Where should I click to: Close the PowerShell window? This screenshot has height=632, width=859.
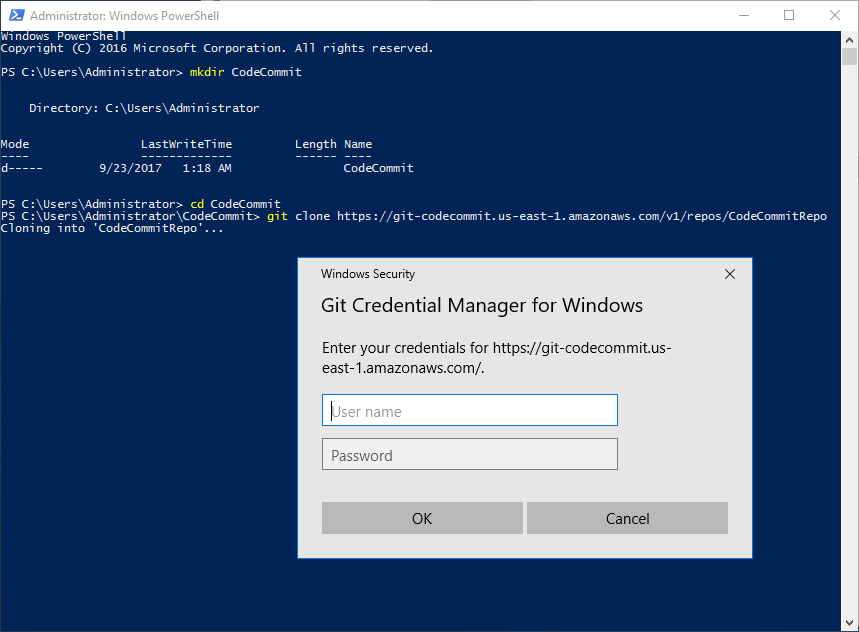point(834,15)
